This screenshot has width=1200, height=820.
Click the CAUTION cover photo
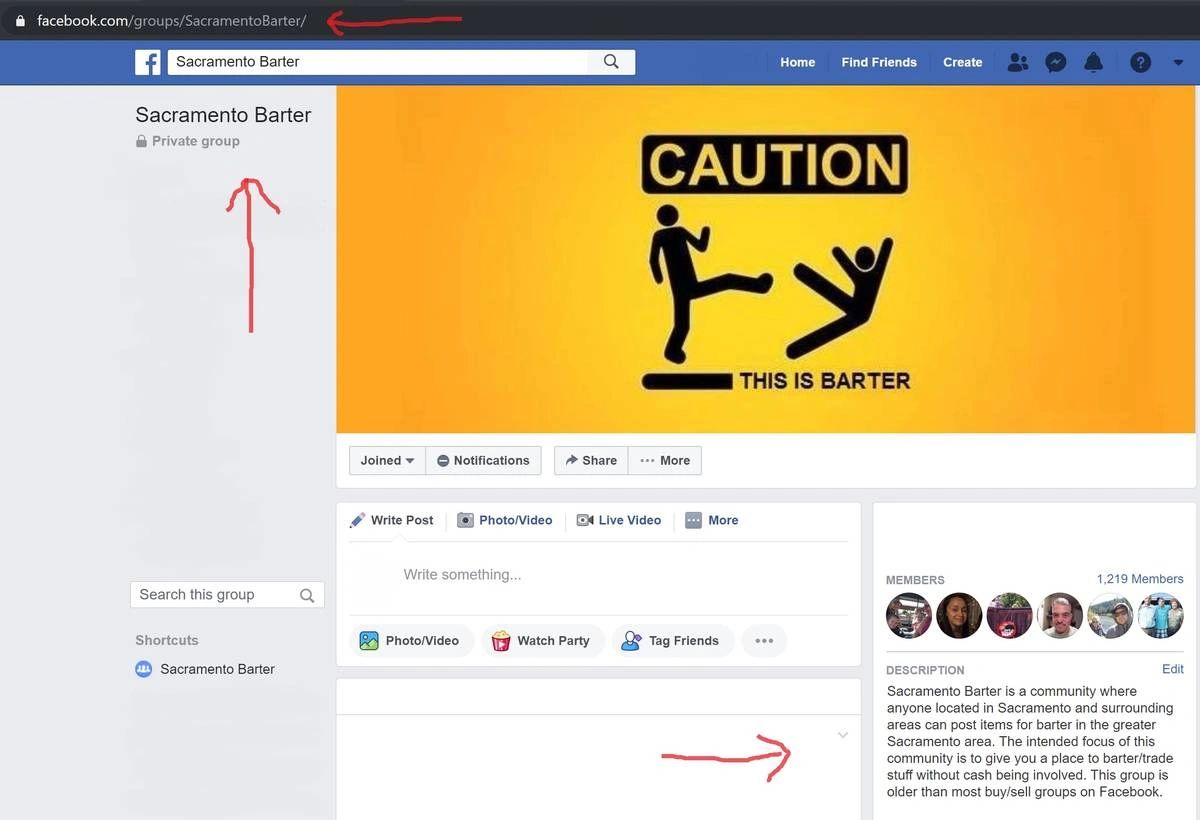(766, 259)
